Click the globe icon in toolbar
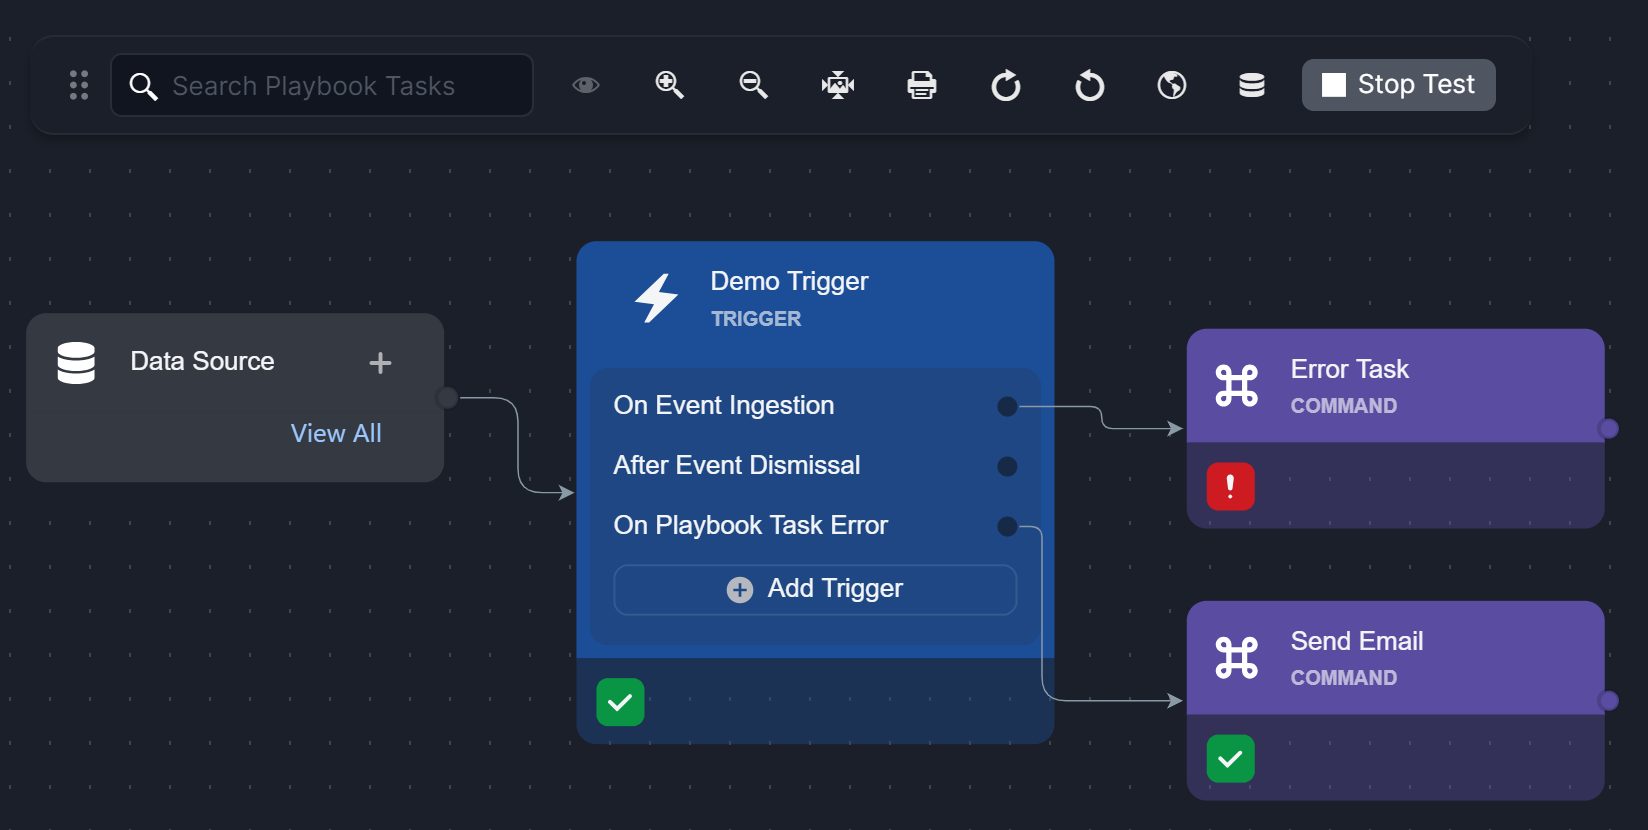 (1172, 85)
